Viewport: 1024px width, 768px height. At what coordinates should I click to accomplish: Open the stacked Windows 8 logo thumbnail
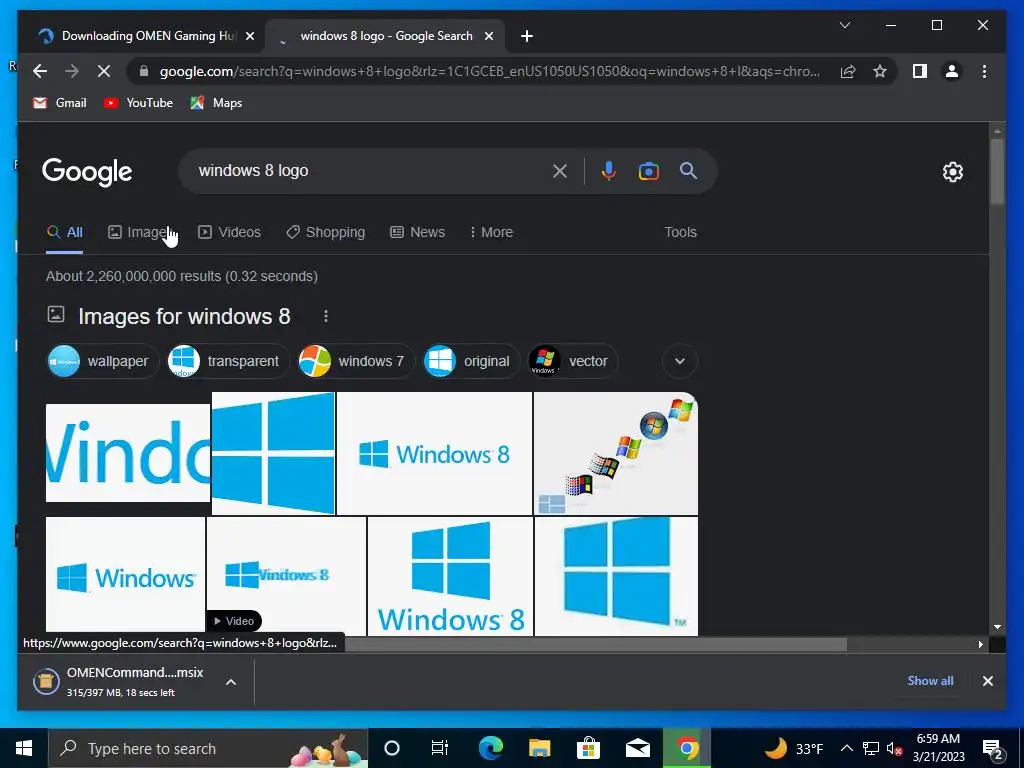pyautogui.click(x=450, y=576)
